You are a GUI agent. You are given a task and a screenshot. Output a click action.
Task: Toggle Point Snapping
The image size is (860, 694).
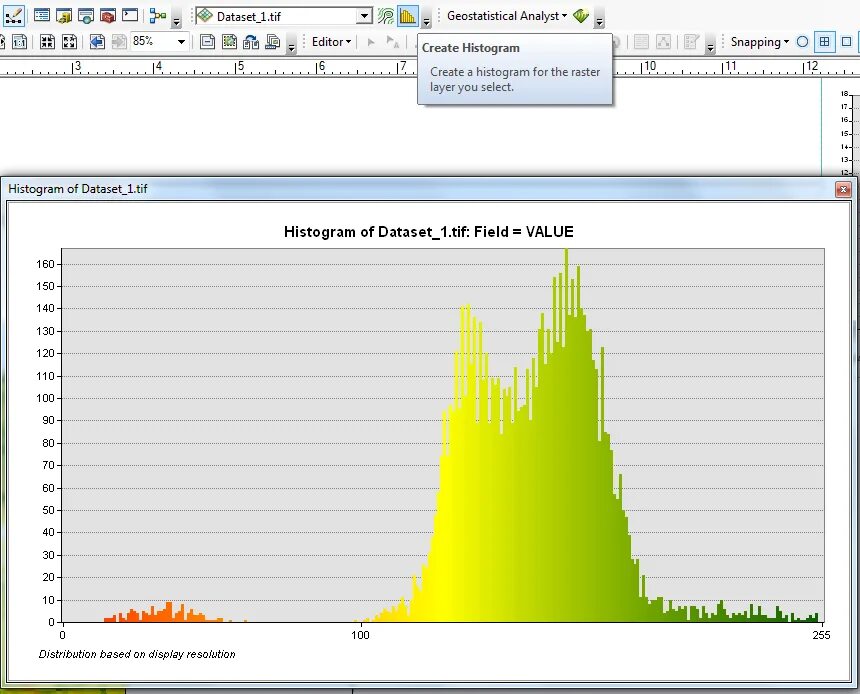coord(802,42)
